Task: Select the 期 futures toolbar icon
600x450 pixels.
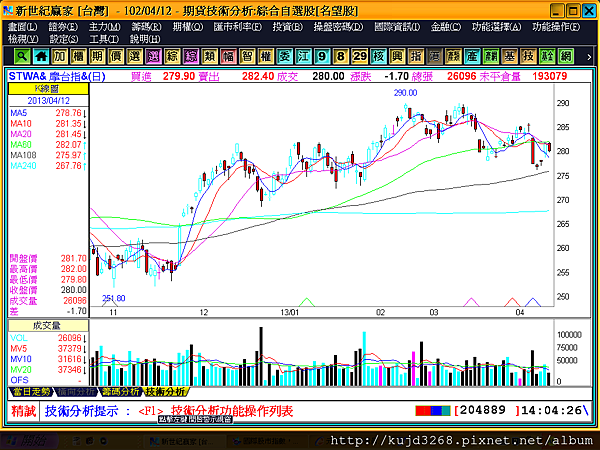Action: (x=97, y=57)
